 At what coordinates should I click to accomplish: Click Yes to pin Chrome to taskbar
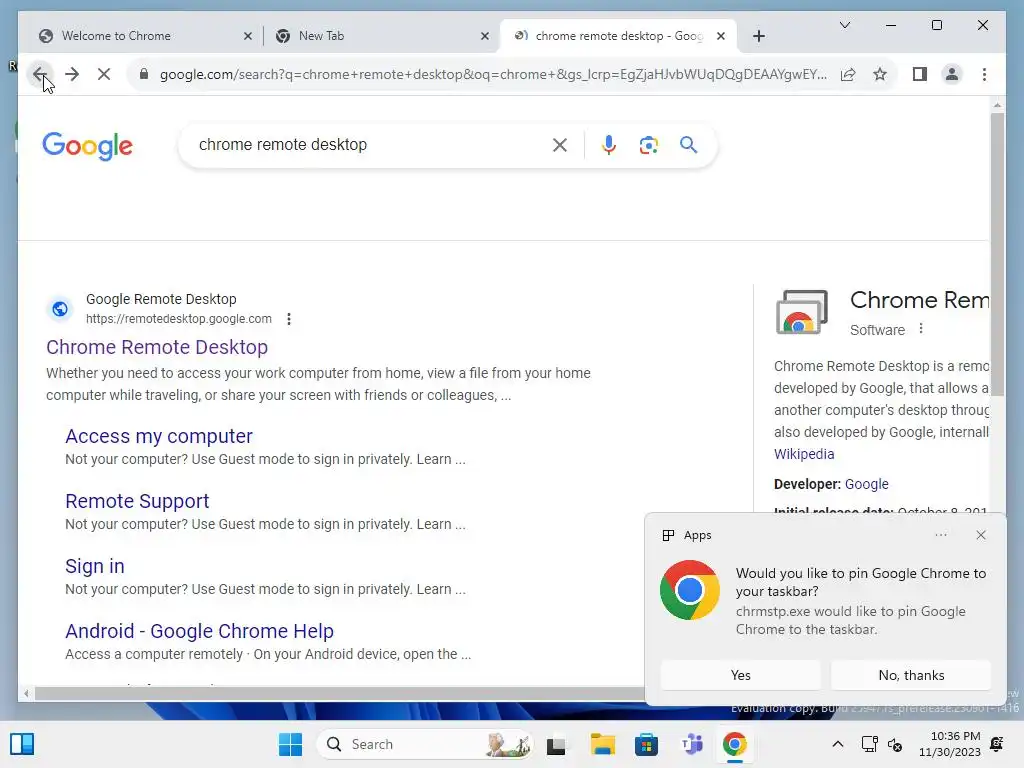coord(741,675)
